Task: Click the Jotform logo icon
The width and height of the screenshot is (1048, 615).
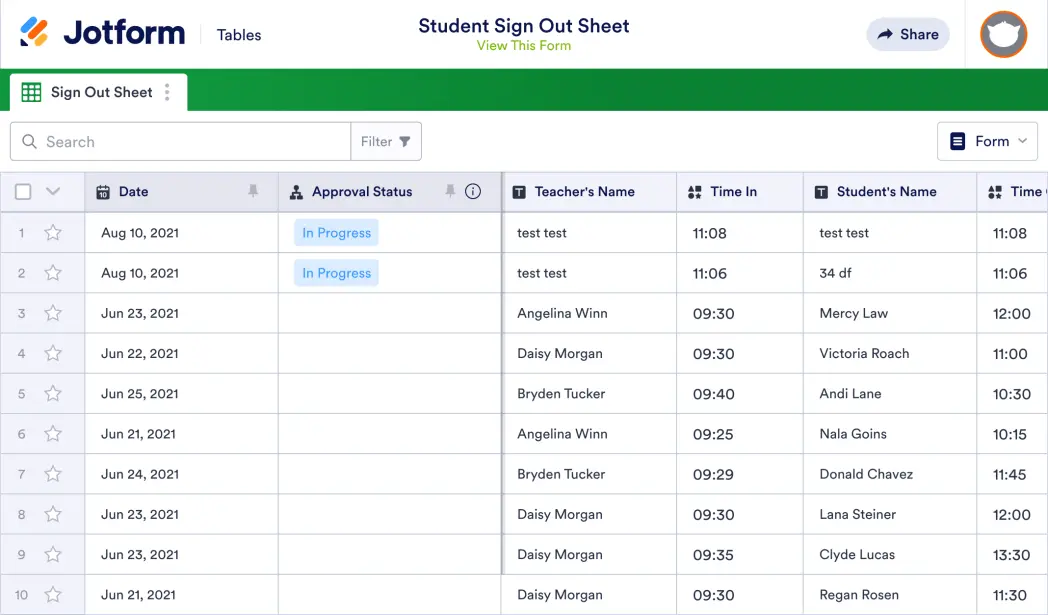Action: click(35, 31)
